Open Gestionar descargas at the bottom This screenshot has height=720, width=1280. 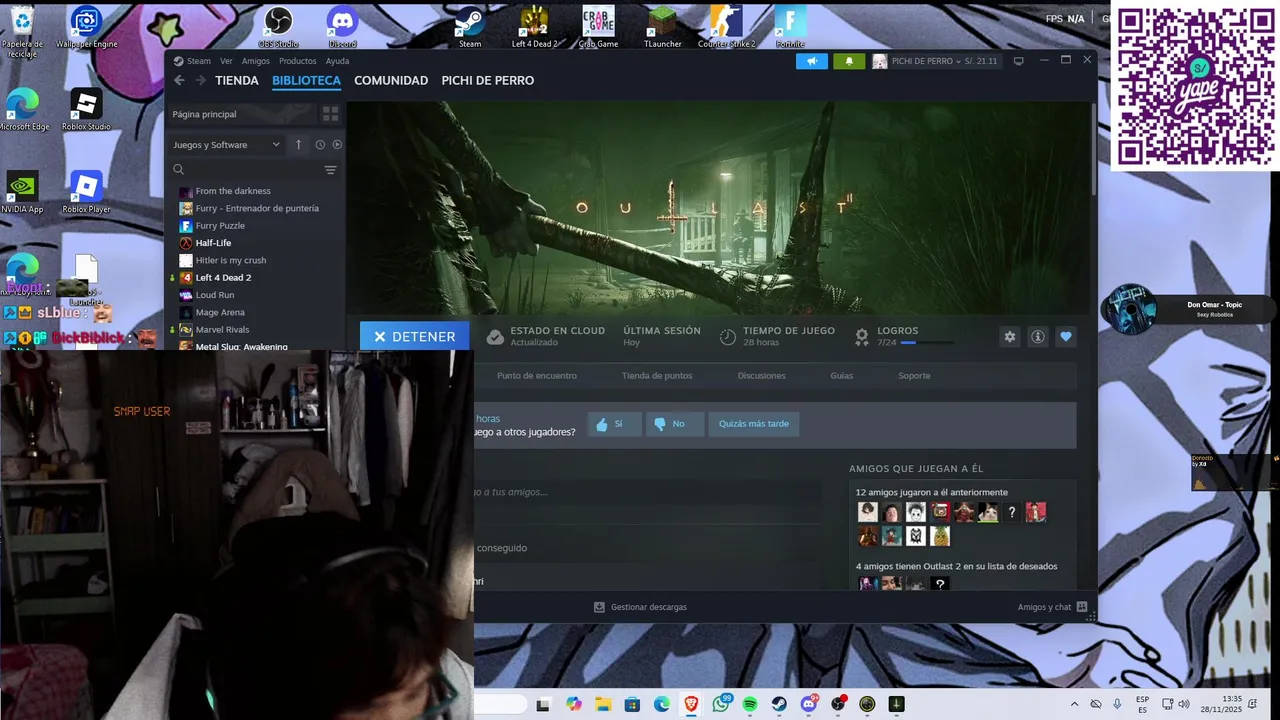coord(640,607)
